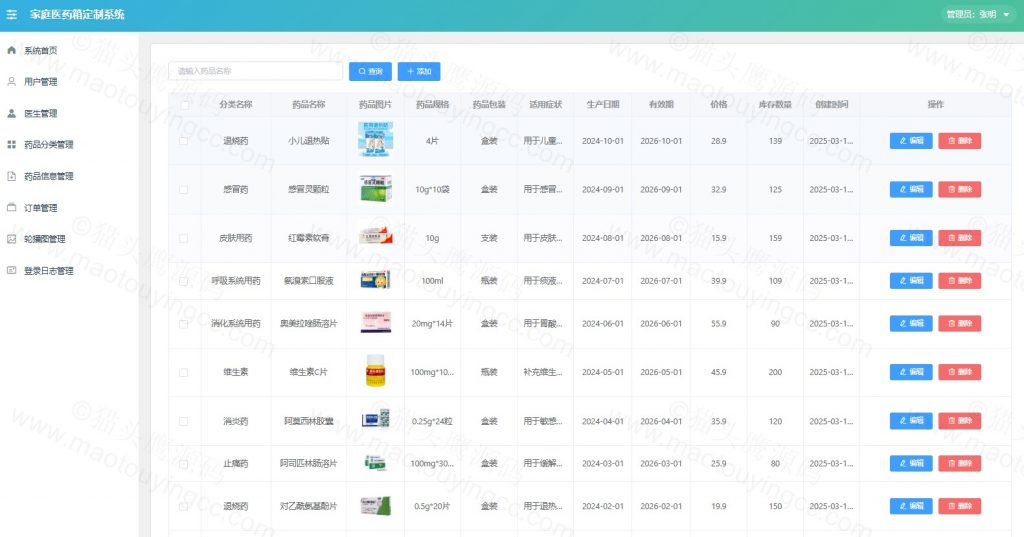This screenshot has height=537, width=1024.
Task: Click the 添加 add button
Action: click(x=419, y=71)
